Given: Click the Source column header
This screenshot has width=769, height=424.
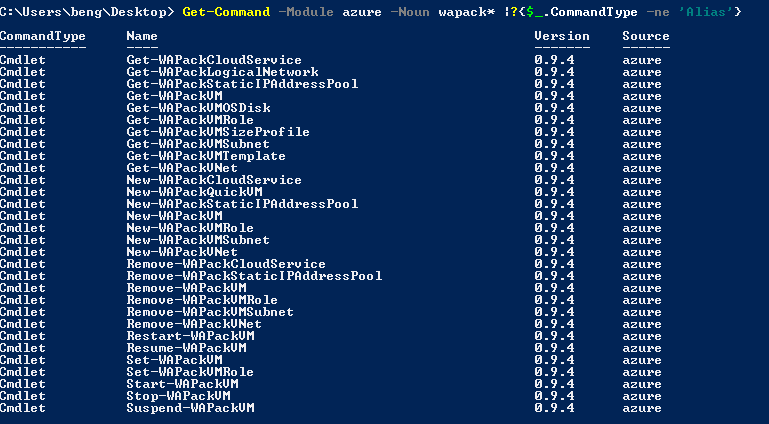Looking at the screenshot, I should click(646, 36).
